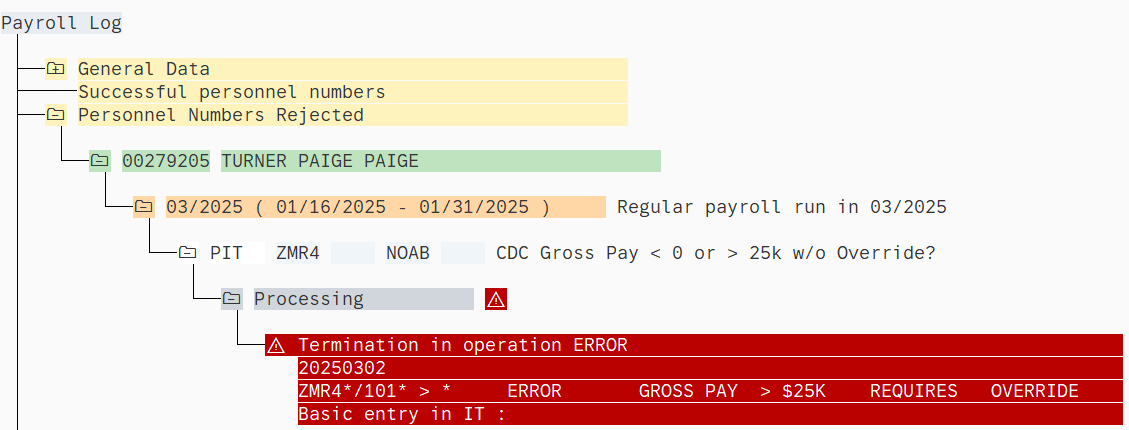The image size is (1129, 430).
Task: Click the Regular payroll run in 03/2025 text
Action: (781, 207)
